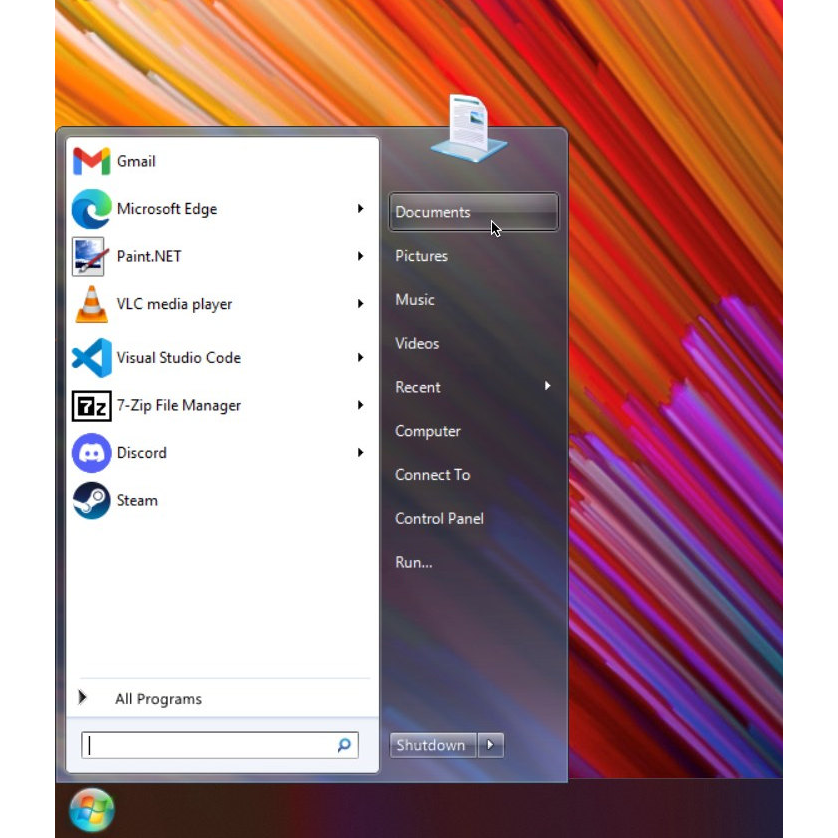838x838 pixels.
Task: Click the Windows Start orb
Action: (x=91, y=810)
